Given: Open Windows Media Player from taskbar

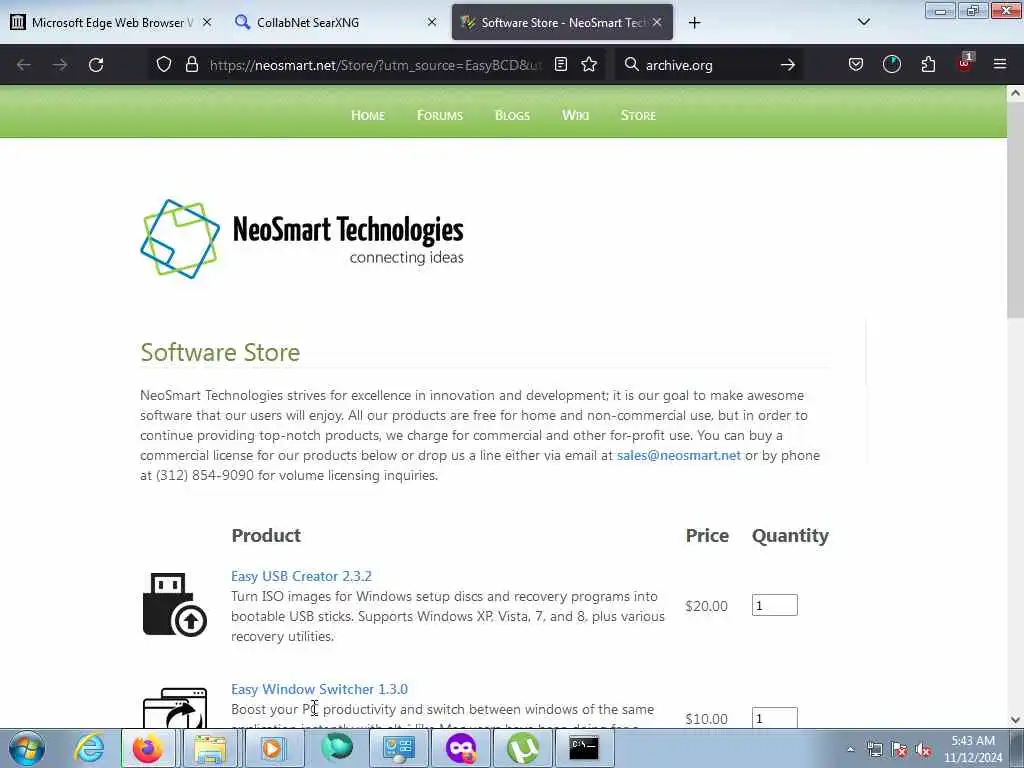Looking at the screenshot, I should (272, 748).
